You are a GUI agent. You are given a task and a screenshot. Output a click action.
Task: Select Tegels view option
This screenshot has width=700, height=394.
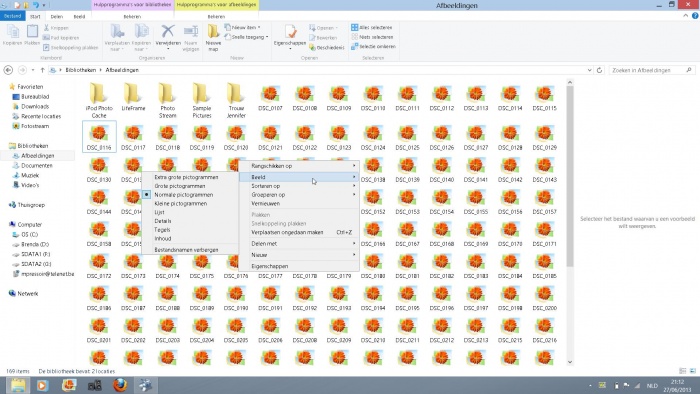point(162,230)
